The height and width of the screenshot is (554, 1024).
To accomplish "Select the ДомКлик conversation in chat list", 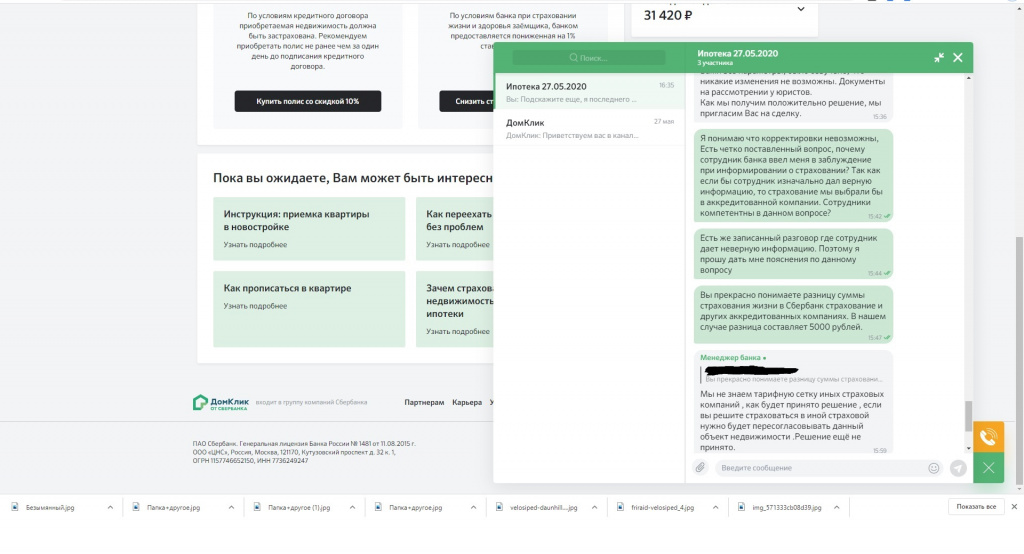I will pyautogui.click(x=589, y=128).
